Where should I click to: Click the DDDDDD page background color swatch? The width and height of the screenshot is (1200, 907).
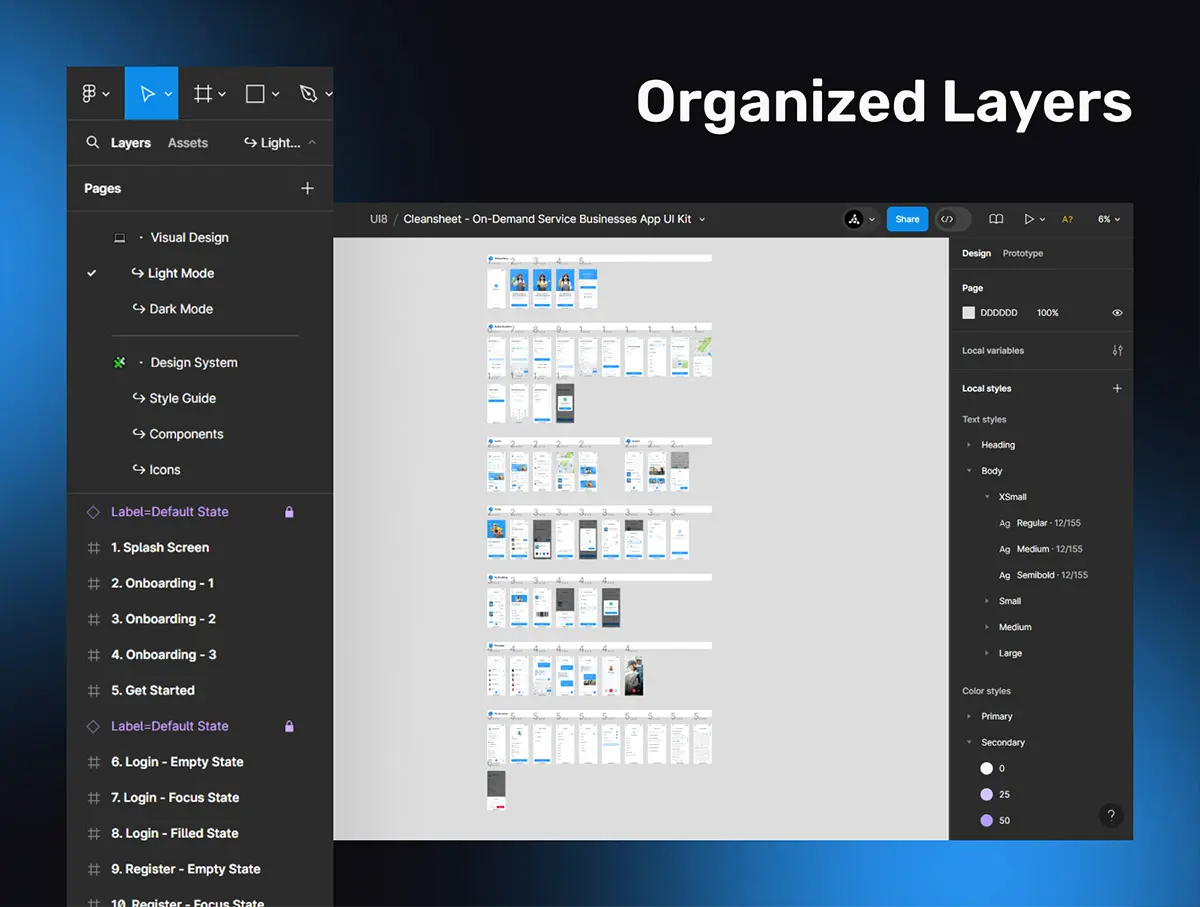pos(968,313)
